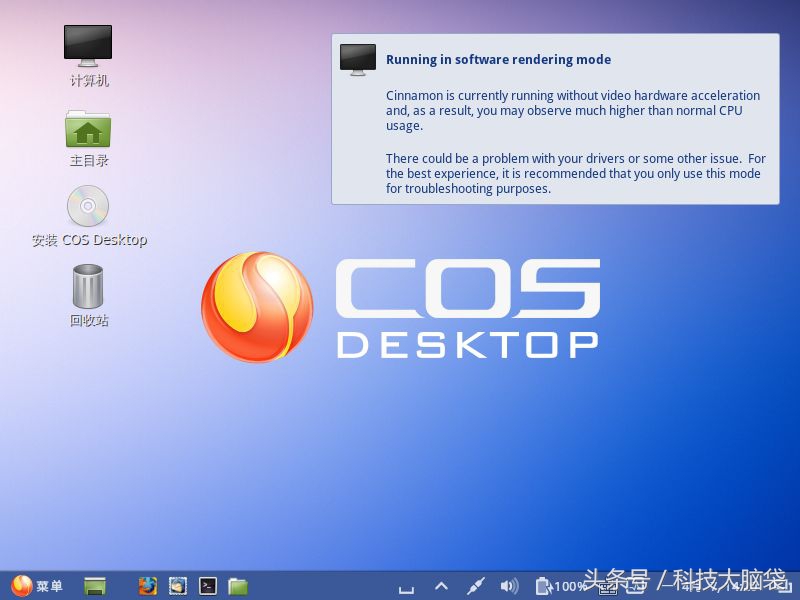This screenshot has width=800, height=600.
Task: Open the 菜单 start menu
Action: click(37, 586)
